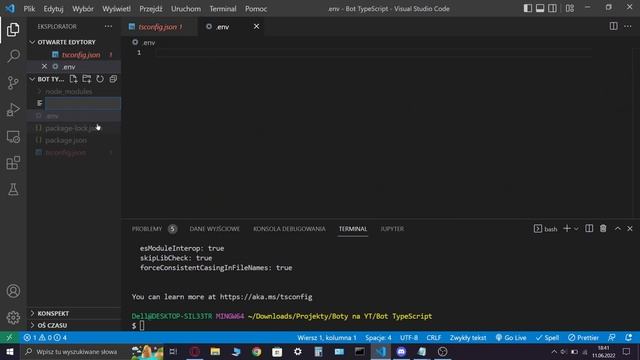Viewport: 640px width, 360px height.
Task: Open Remote Explorer view icon
Action: (x=13, y=136)
